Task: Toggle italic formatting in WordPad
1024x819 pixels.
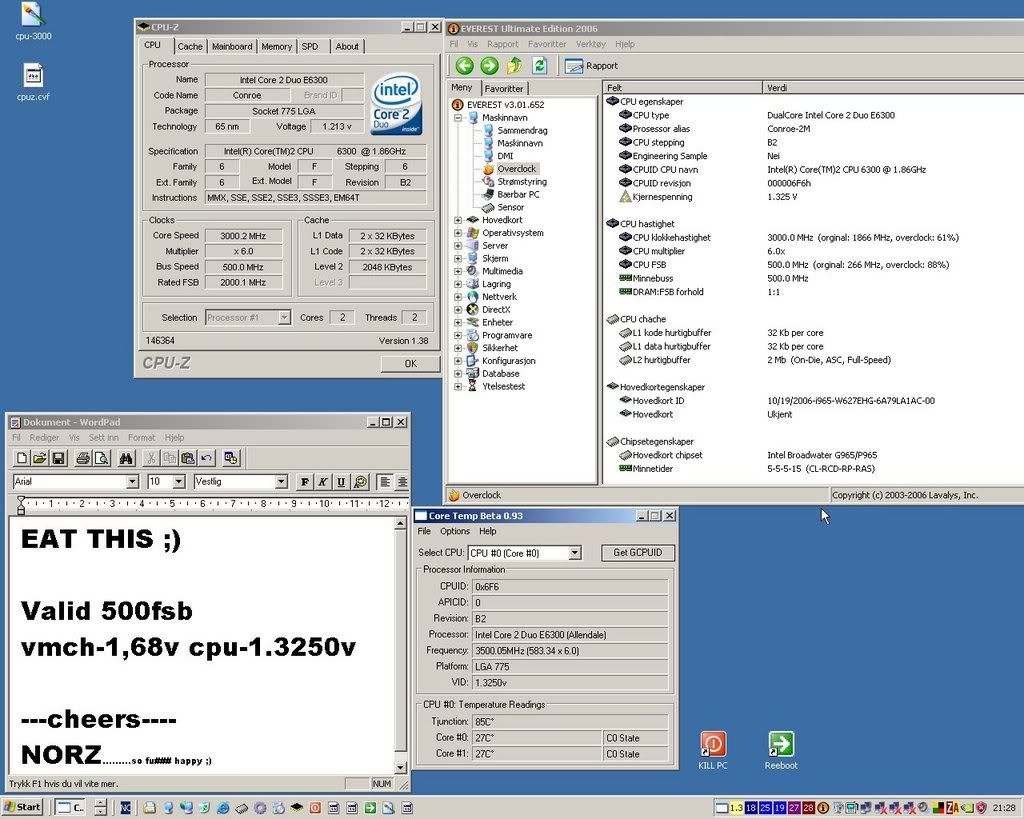Action: (x=323, y=482)
